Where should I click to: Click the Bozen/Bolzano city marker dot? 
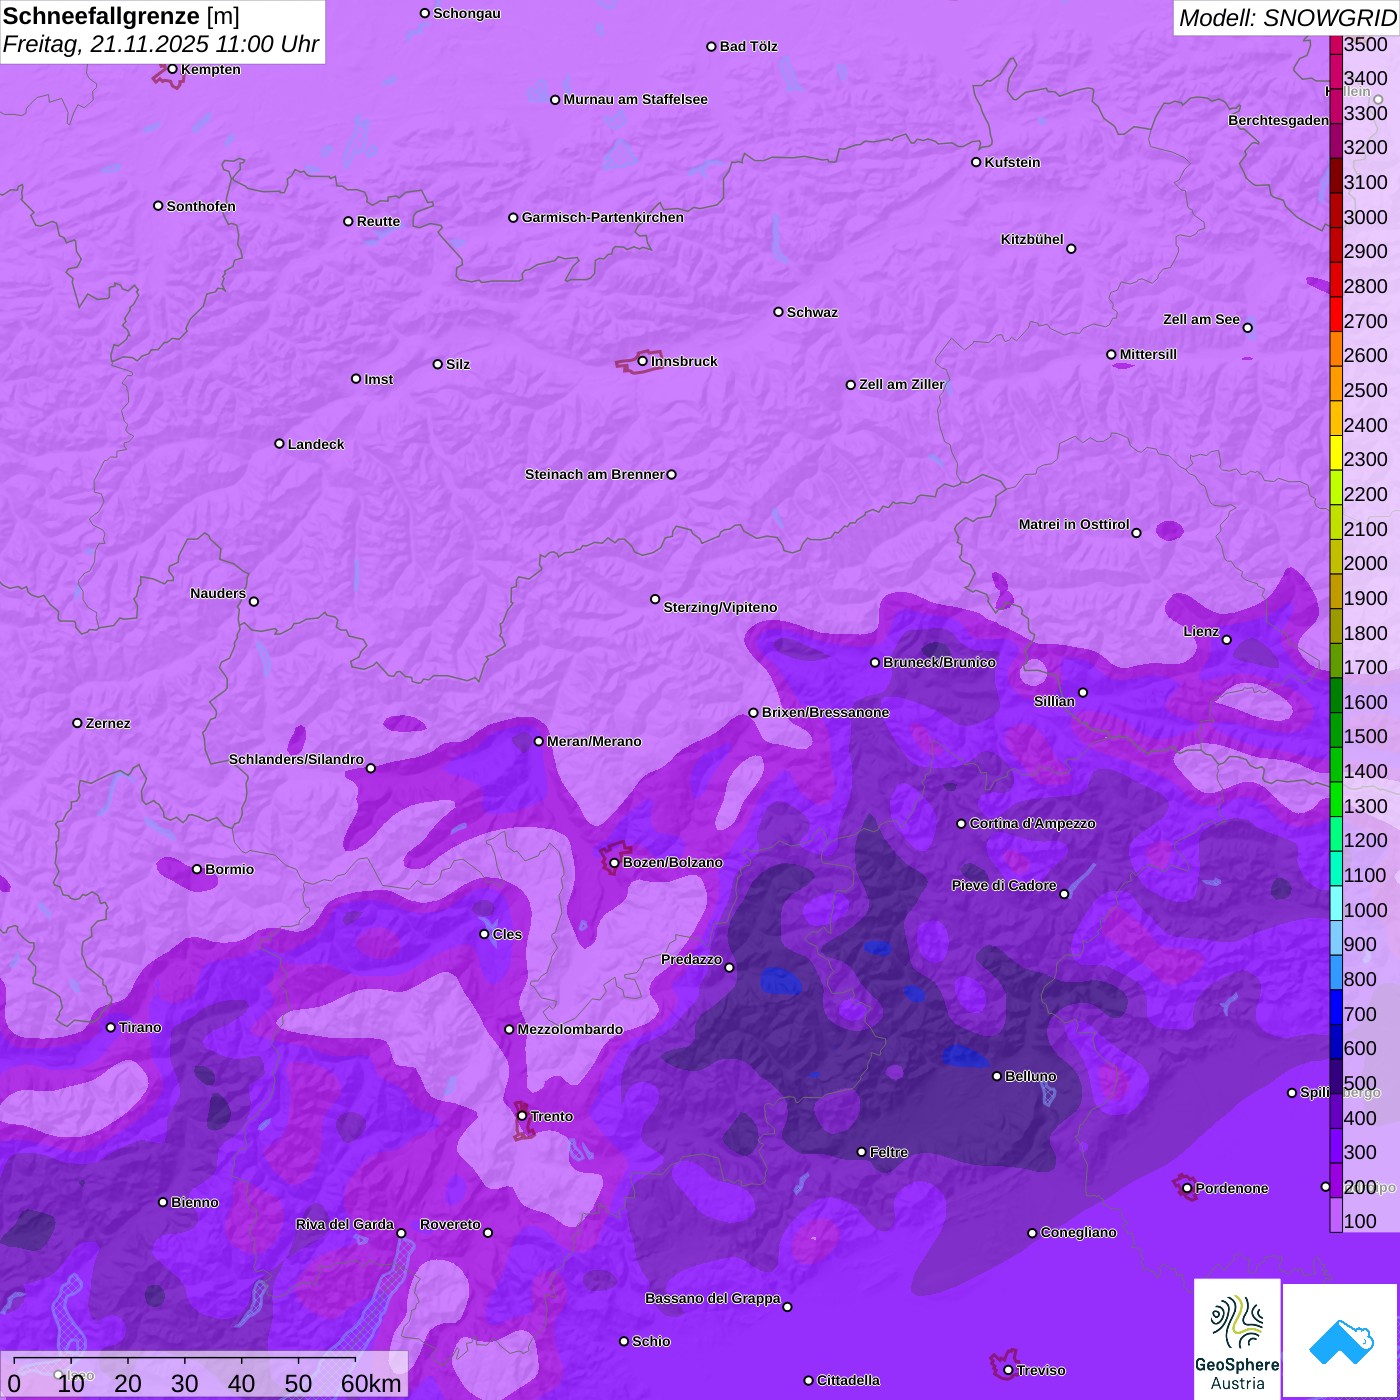[x=615, y=863]
